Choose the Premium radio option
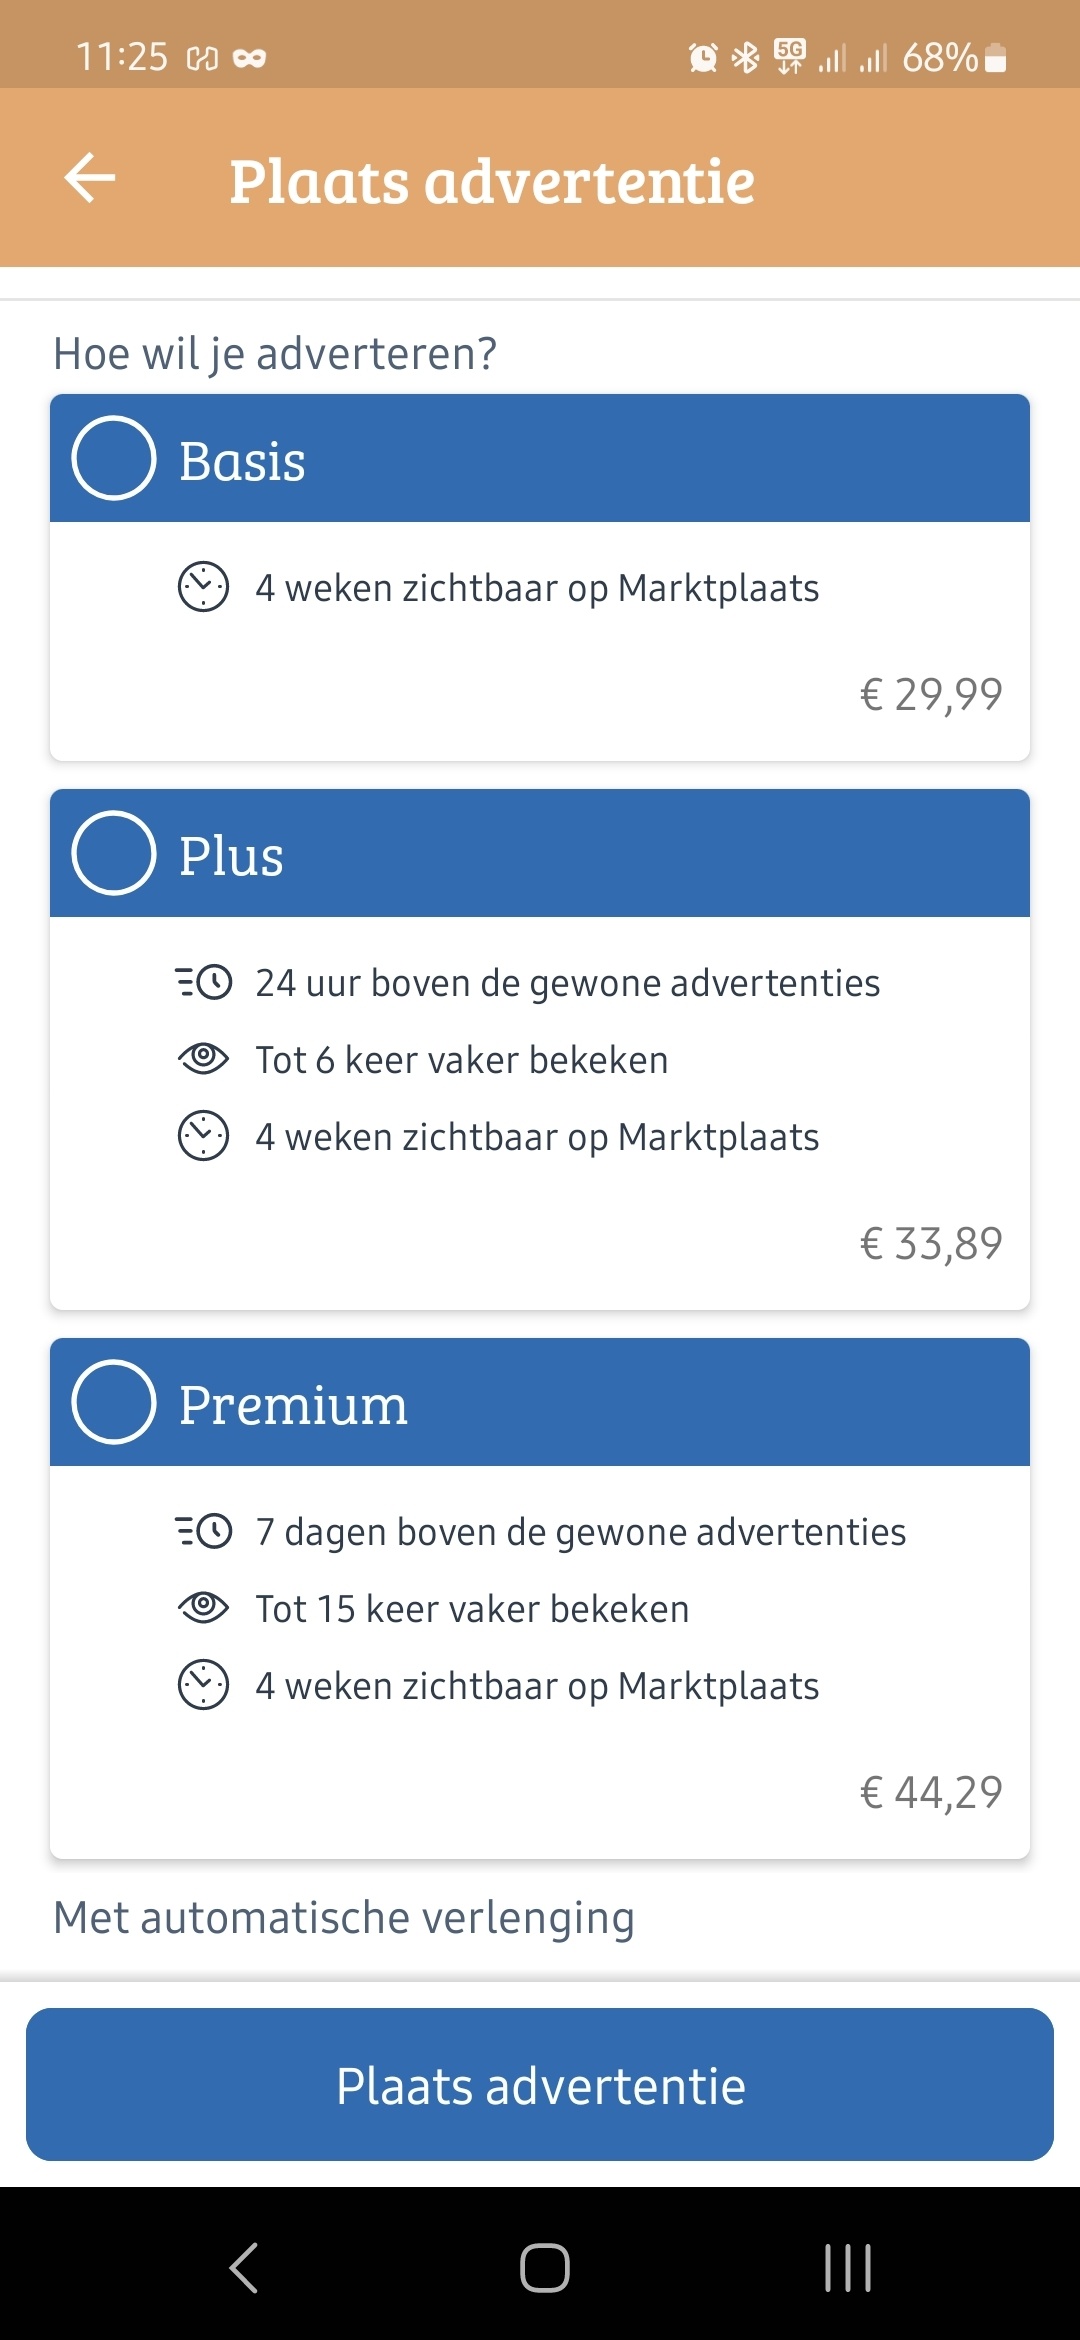Viewport: 1080px width, 2340px height. 114,1402
